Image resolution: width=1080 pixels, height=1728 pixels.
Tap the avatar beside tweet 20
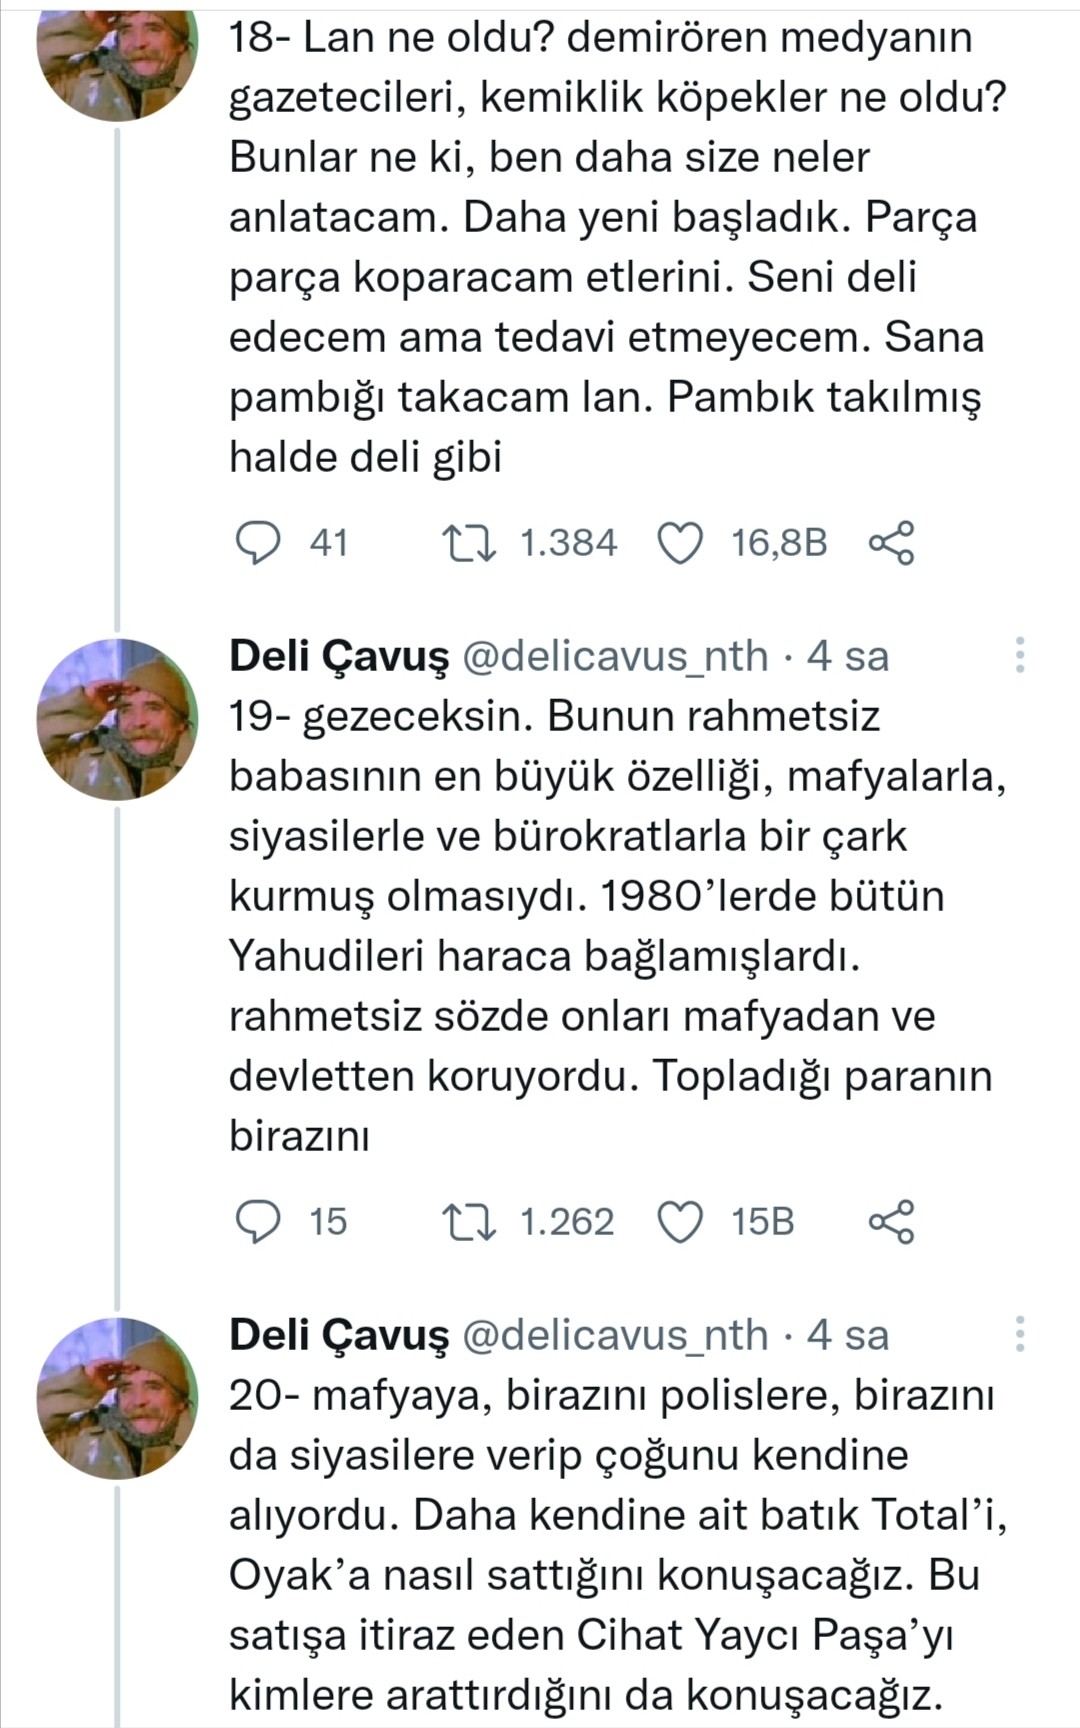[x=117, y=1397]
